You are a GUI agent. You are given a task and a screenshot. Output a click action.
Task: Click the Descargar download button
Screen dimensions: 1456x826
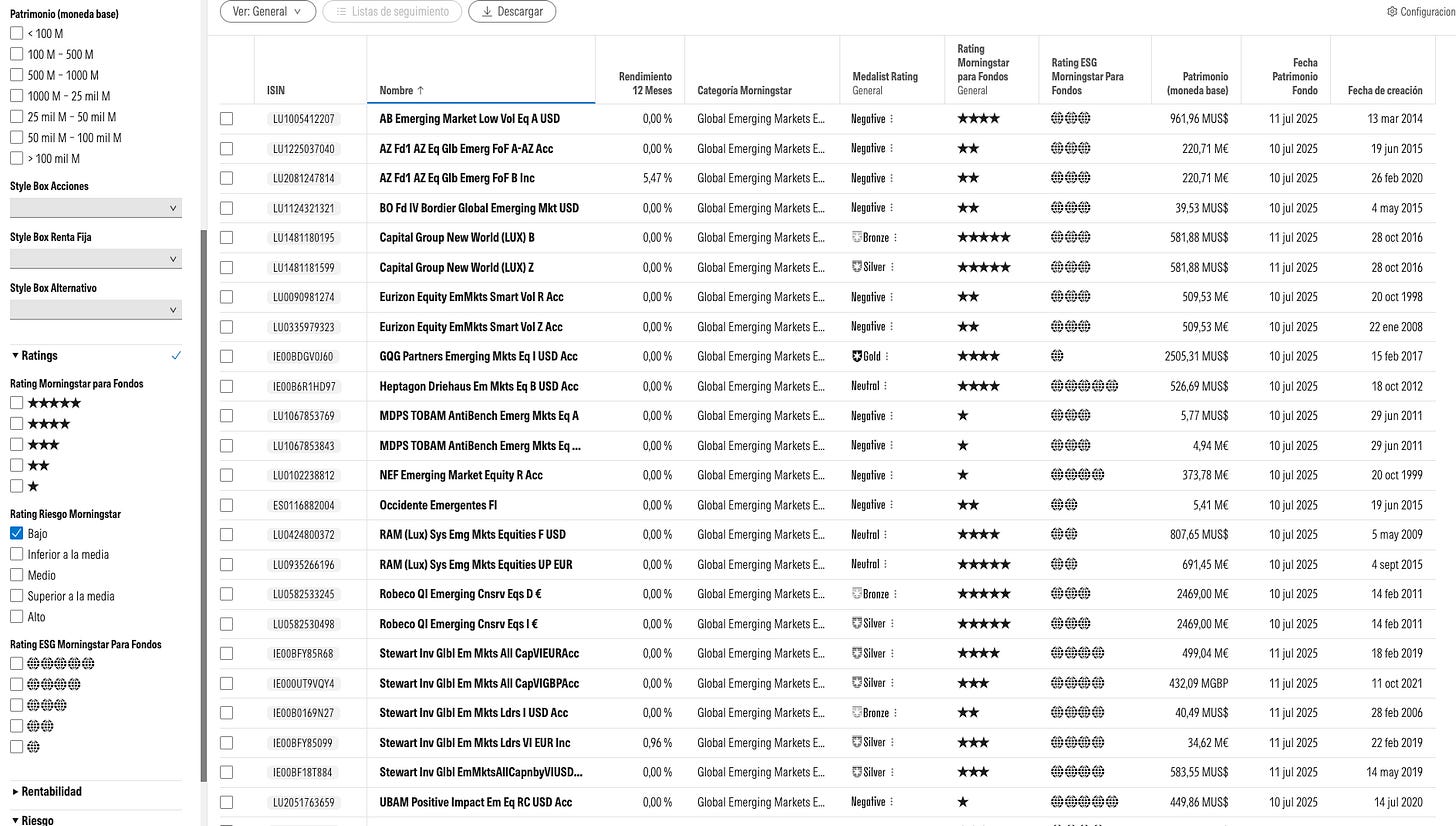pyautogui.click(x=512, y=12)
